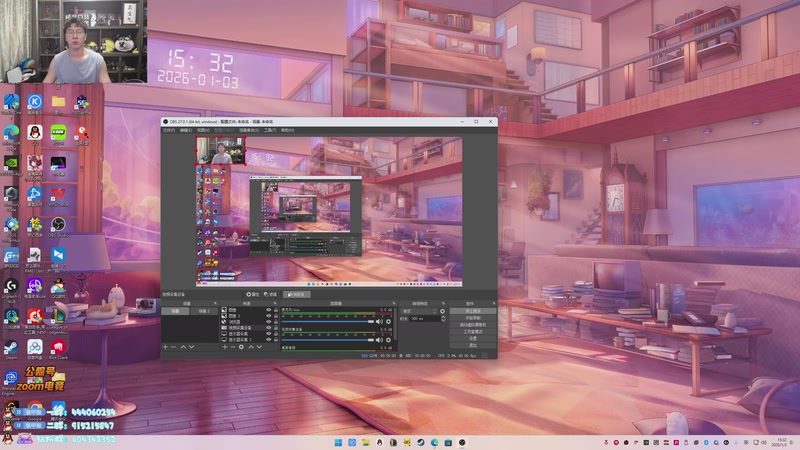
Task: Click the 启动虚拟摄像机 button in Controls
Action: coord(473,324)
